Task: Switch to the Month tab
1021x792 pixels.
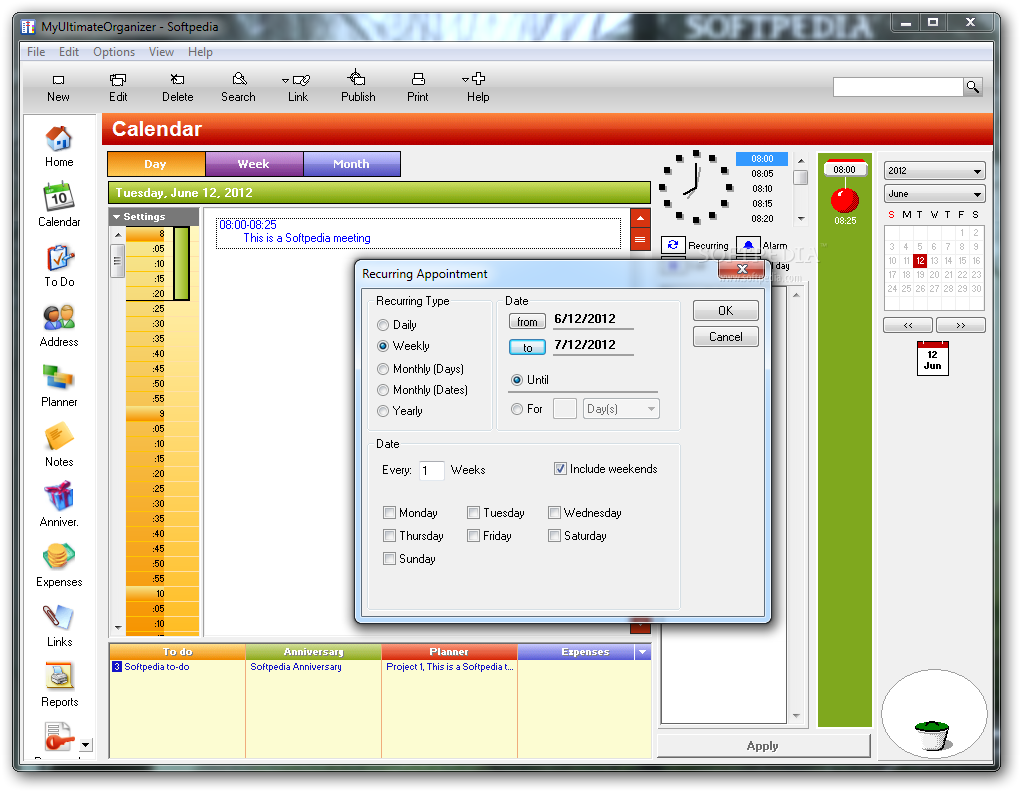Action: [352, 164]
